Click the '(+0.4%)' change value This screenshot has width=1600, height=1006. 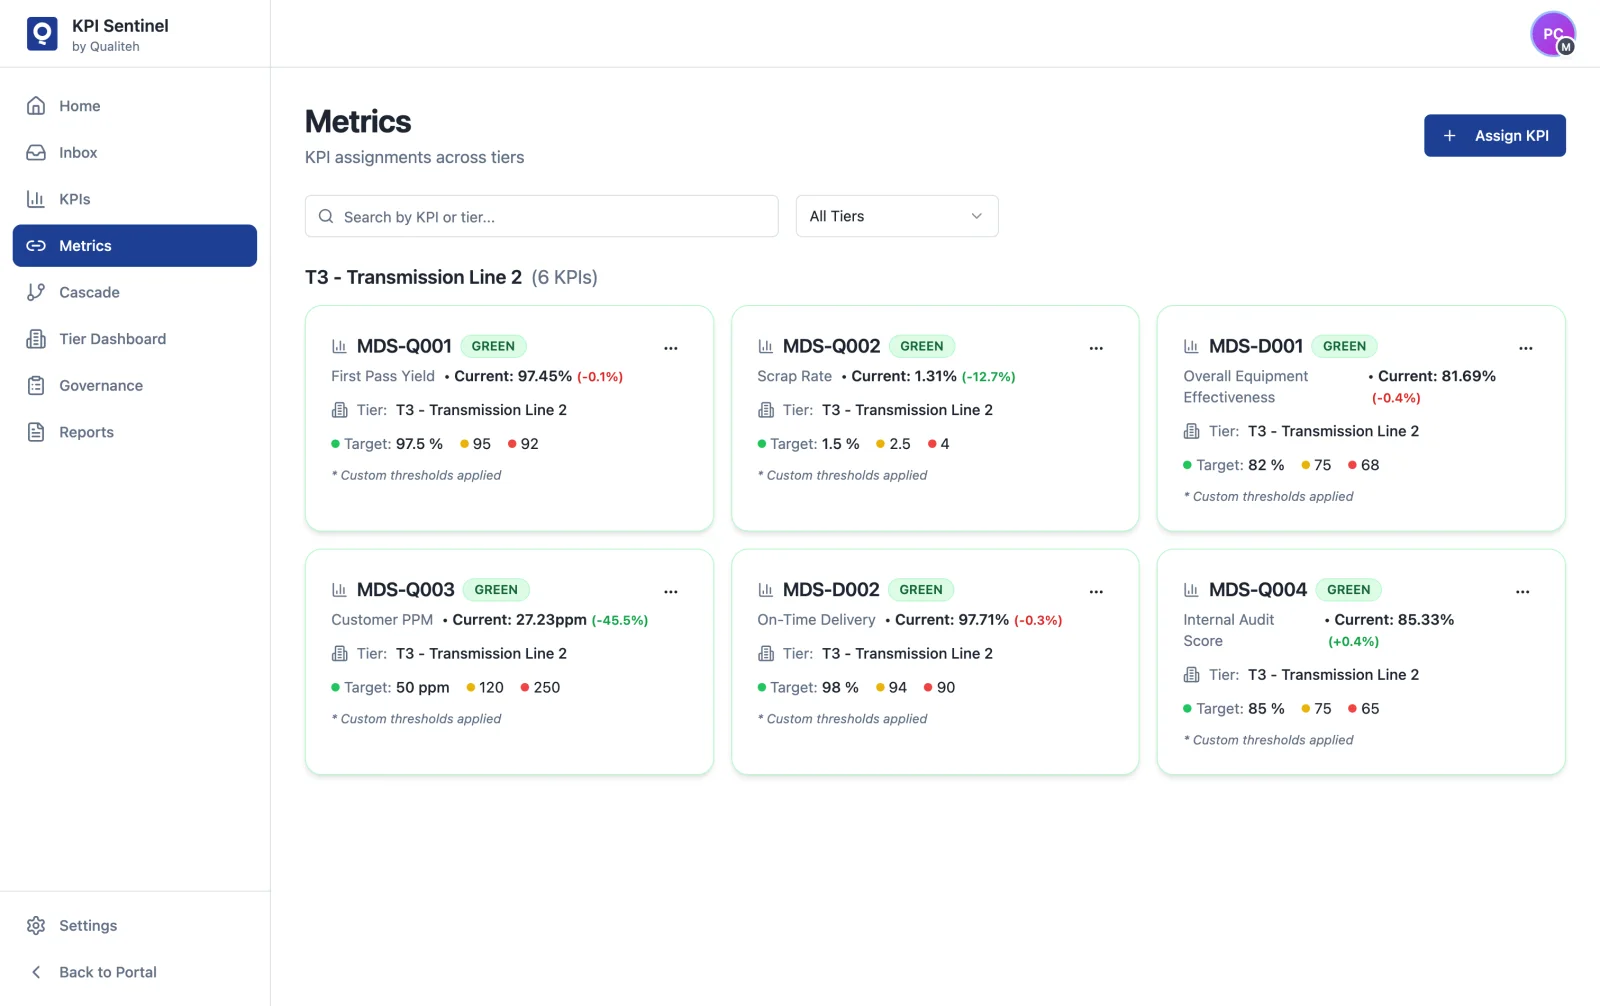[x=1353, y=642]
